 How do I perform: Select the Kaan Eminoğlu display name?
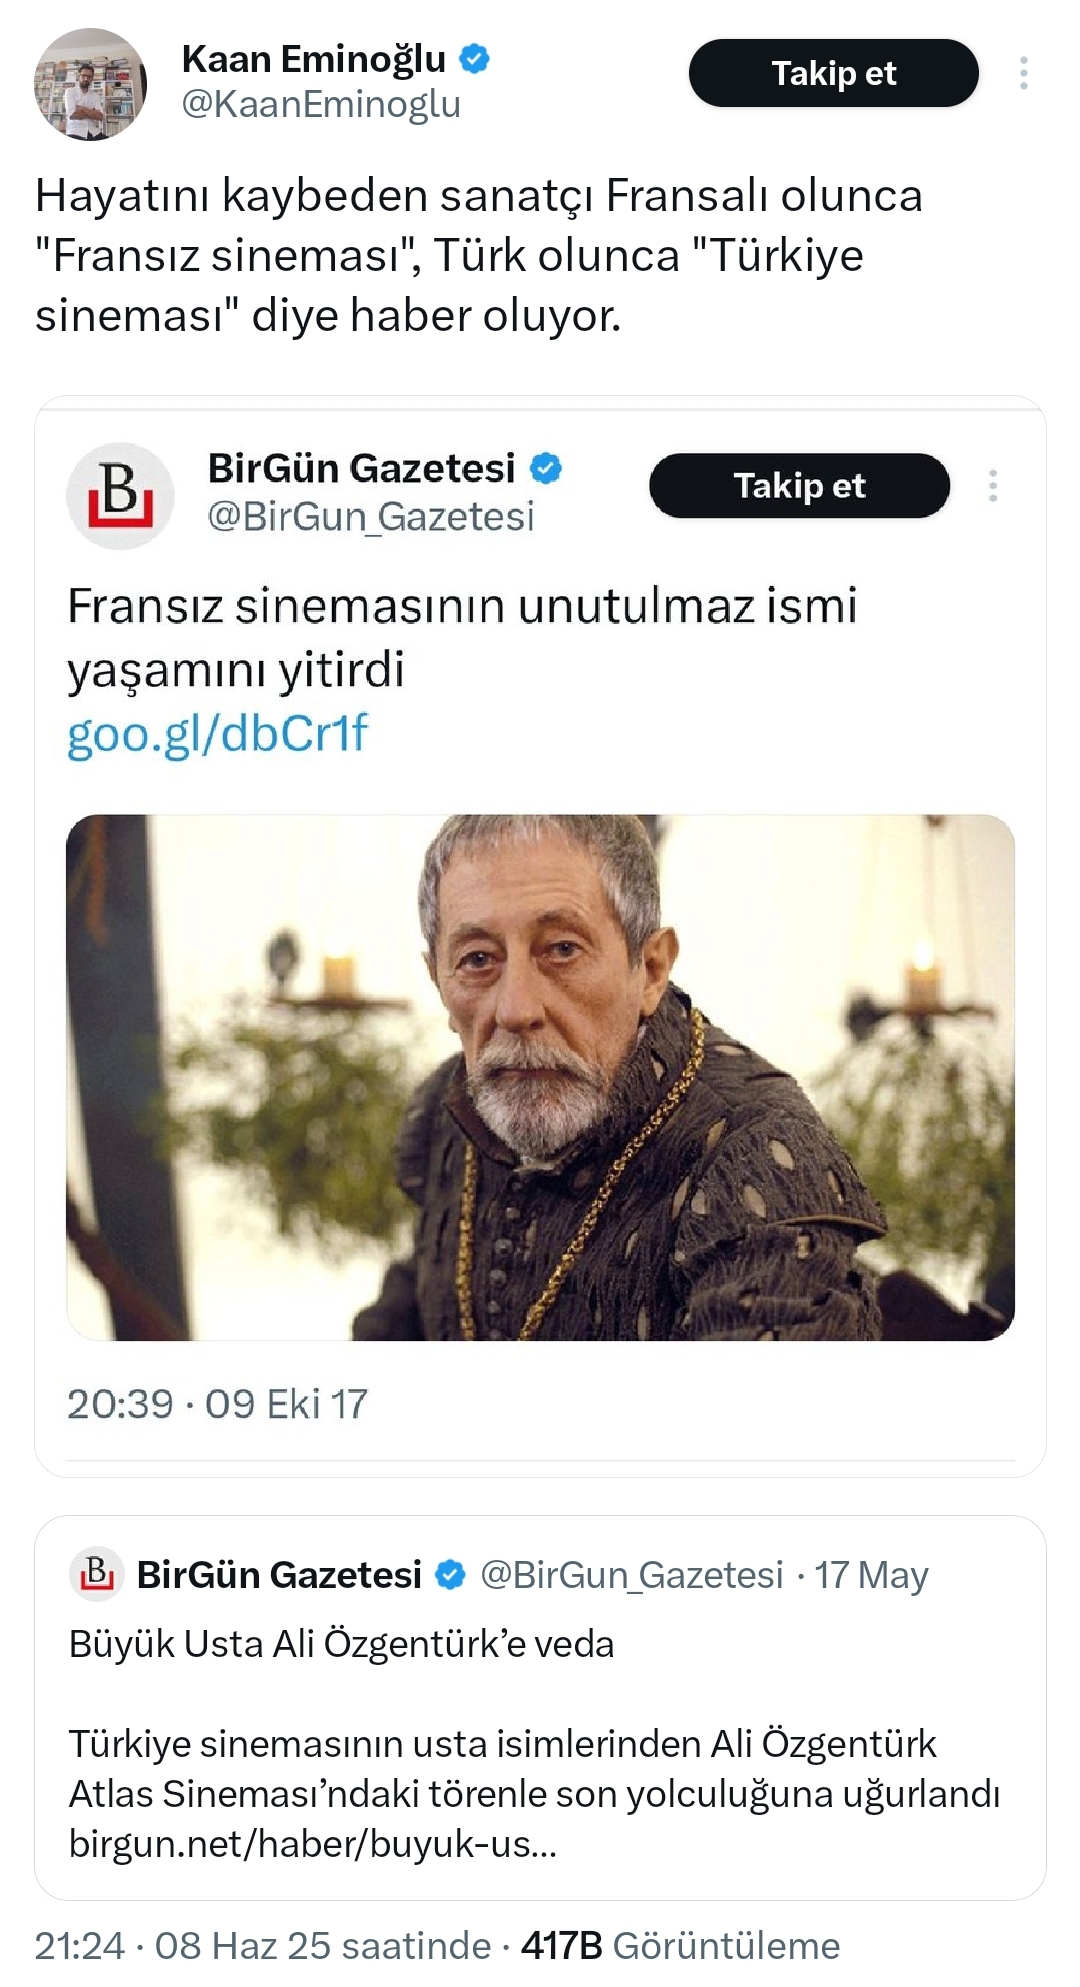[x=313, y=60]
